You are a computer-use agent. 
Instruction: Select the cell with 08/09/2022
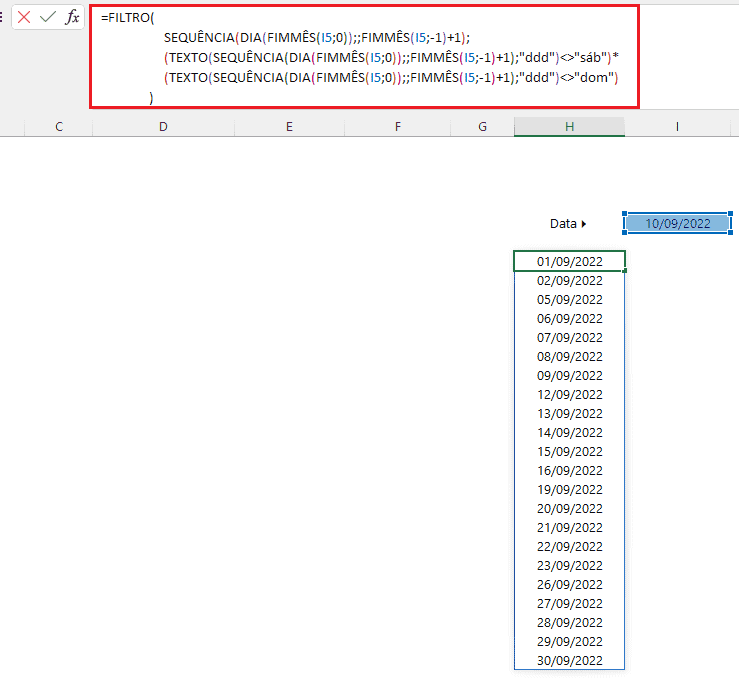click(x=569, y=357)
